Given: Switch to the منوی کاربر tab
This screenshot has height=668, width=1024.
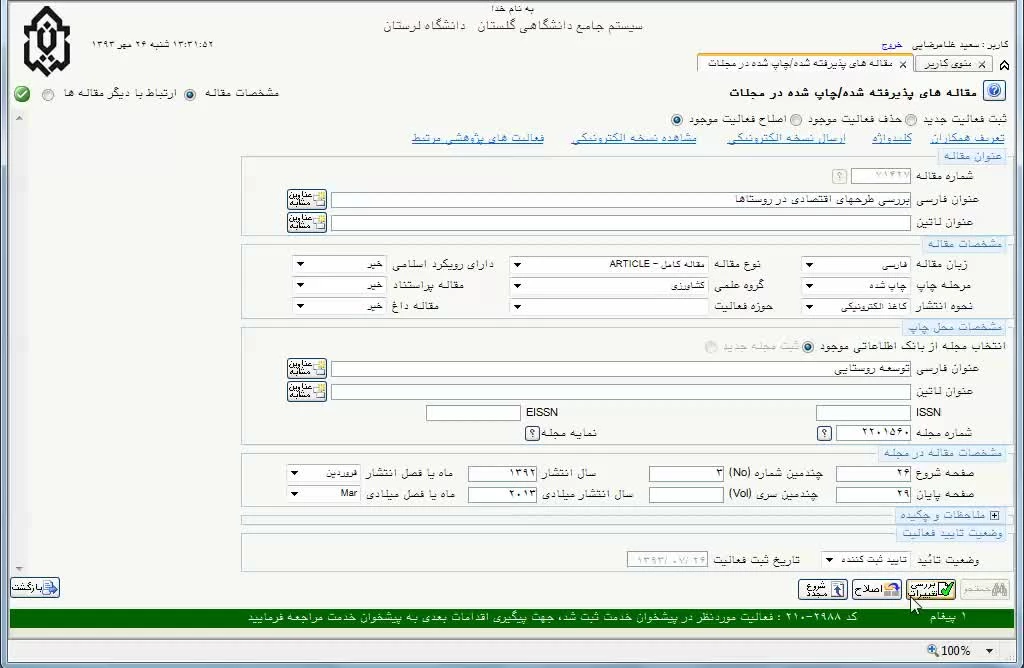Looking at the screenshot, I should point(947,64).
